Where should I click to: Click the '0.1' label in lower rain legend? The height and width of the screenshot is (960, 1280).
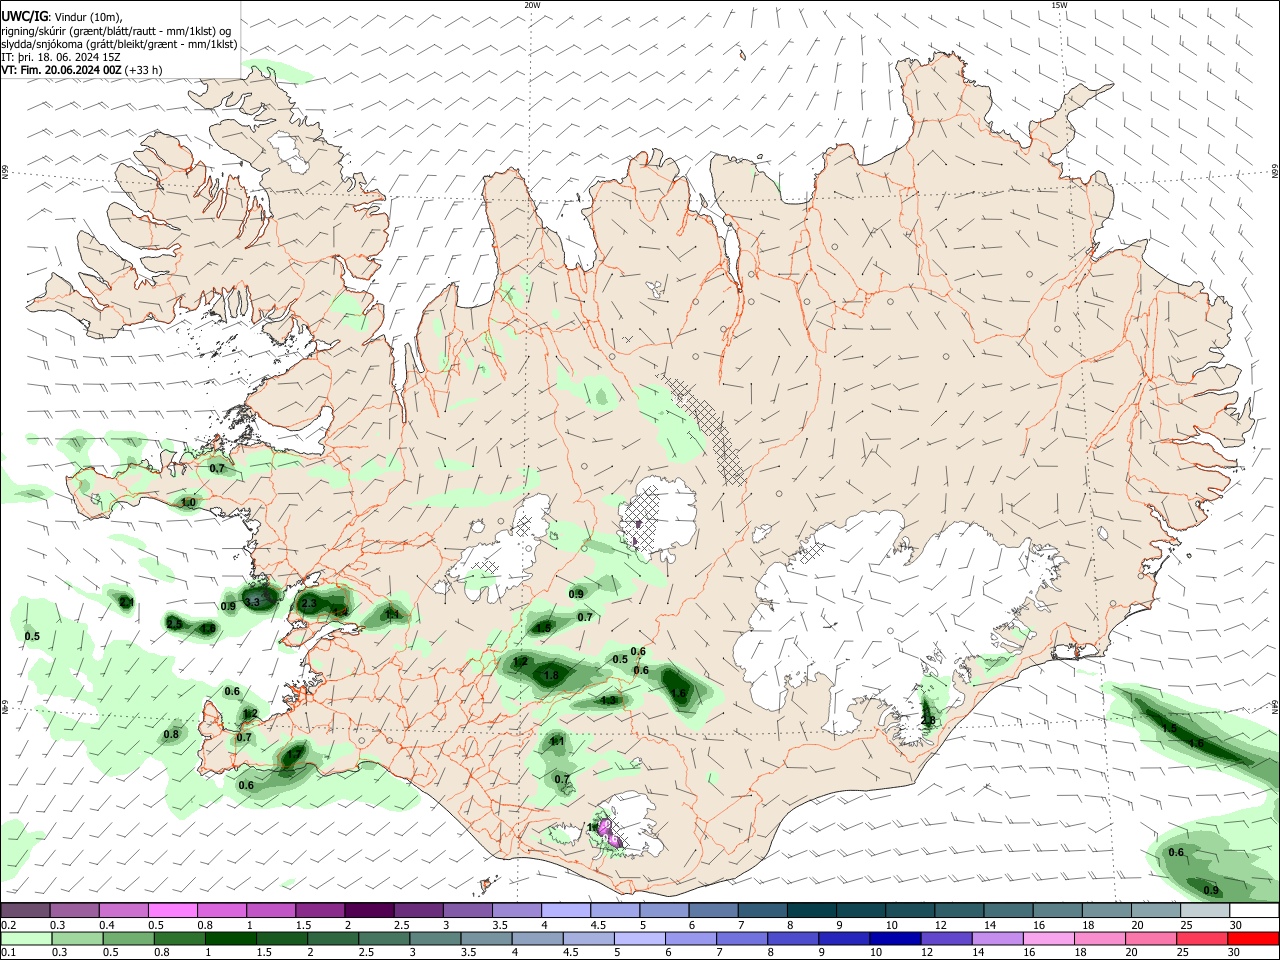[8, 953]
